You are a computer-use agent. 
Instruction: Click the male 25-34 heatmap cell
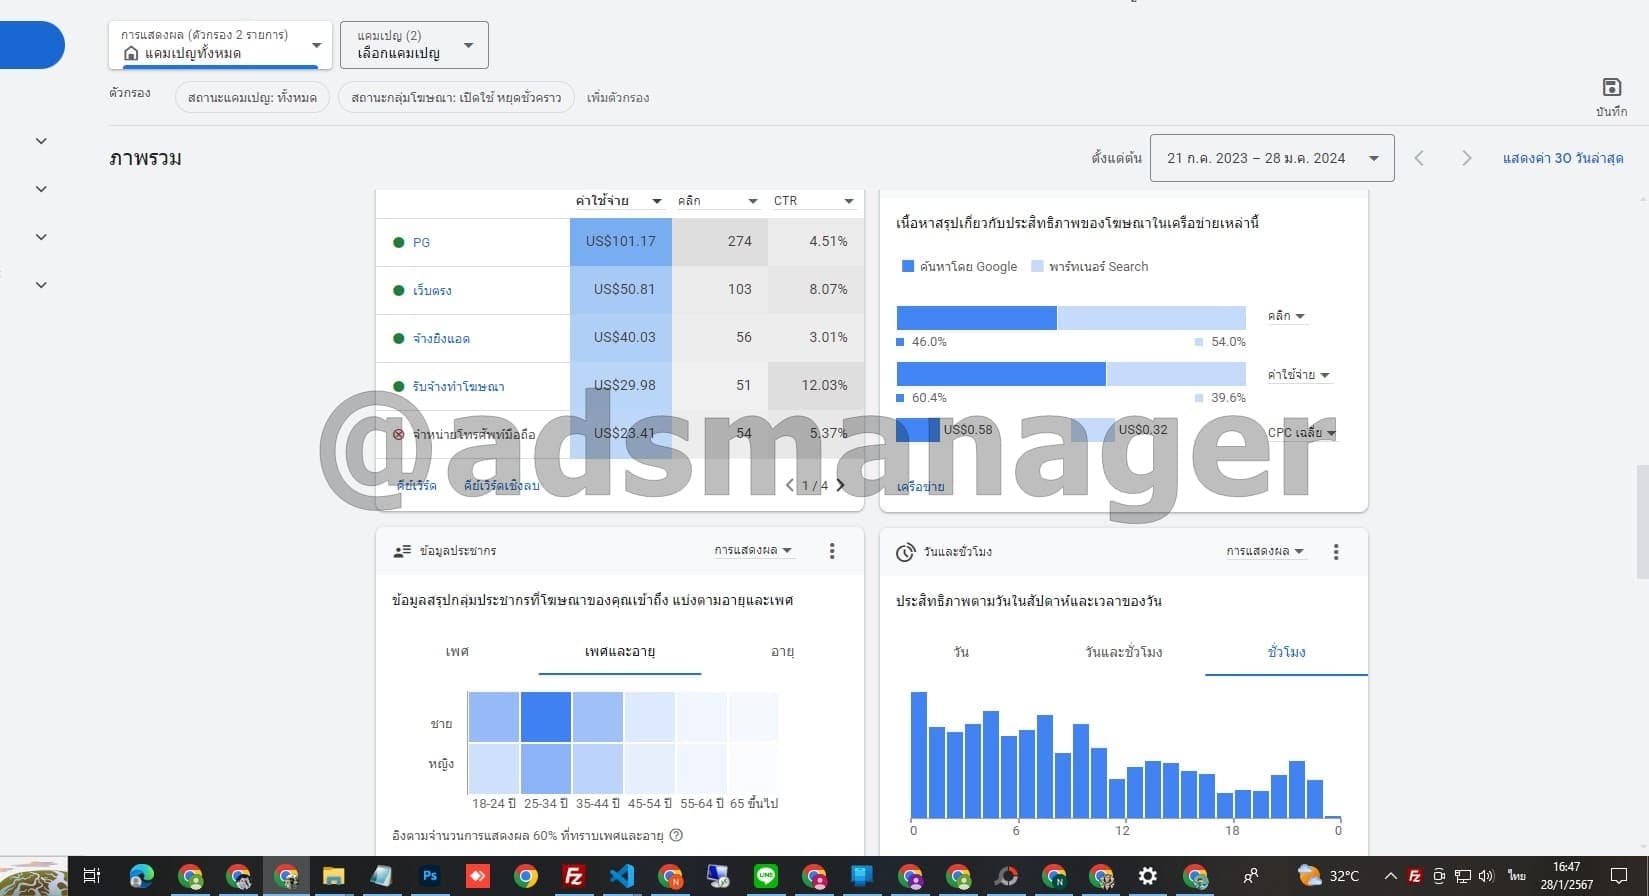tap(545, 717)
